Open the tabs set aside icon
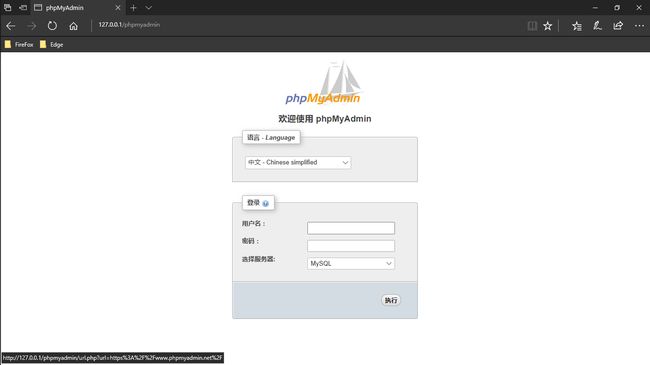Image resolution: width=650 pixels, height=365 pixels. click(x=7, y=7)
